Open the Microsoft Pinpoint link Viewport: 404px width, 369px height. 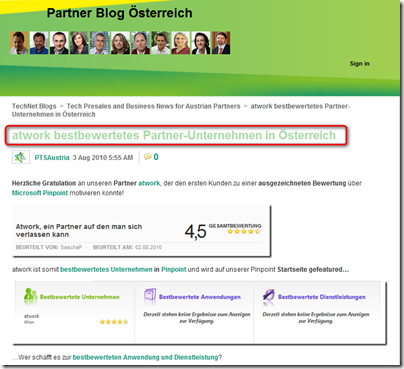pyautogui.click(x=40, y=193)
